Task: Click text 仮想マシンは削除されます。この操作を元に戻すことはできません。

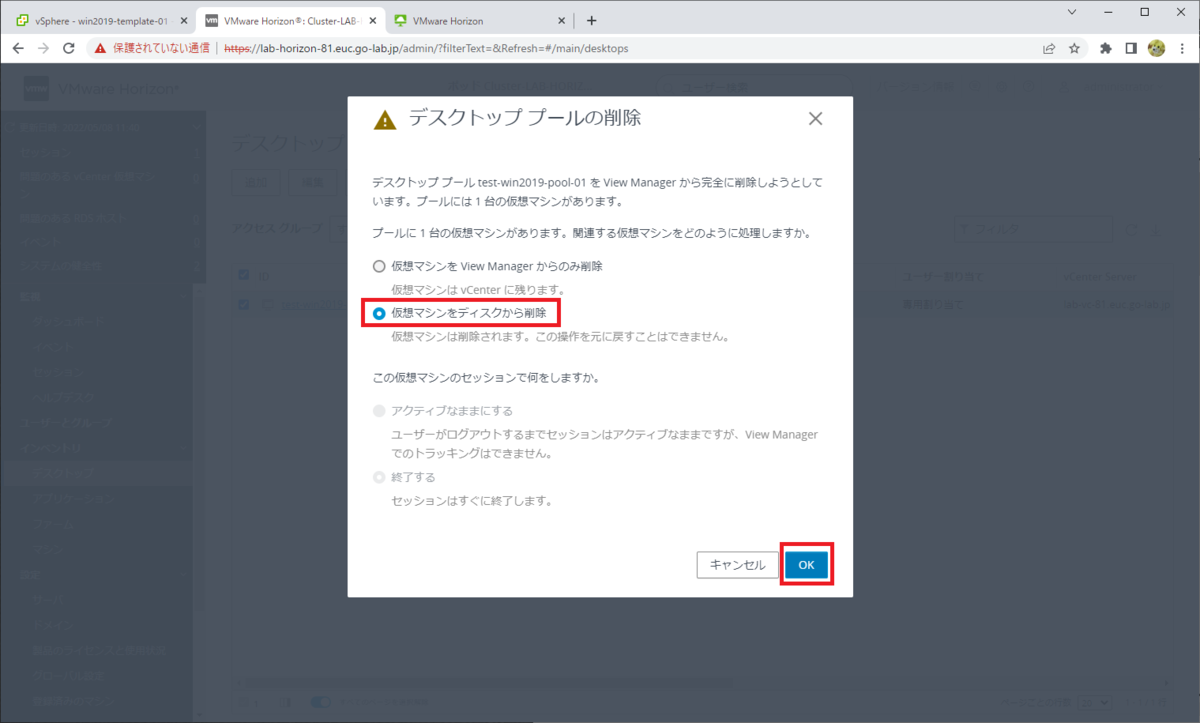Action: pos(560,336)
